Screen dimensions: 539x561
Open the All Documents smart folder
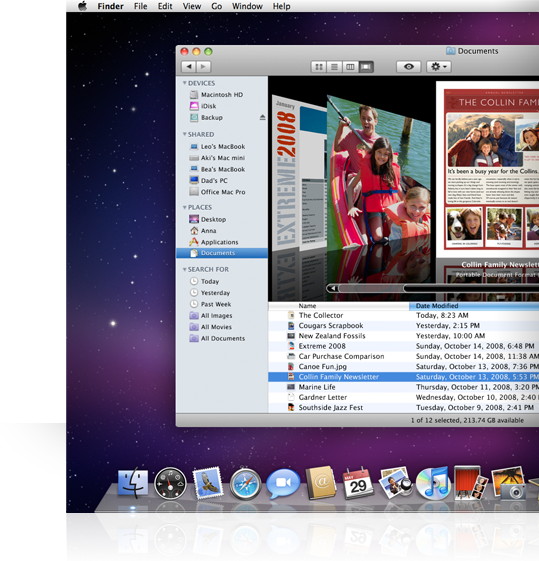tap(222, 338)
